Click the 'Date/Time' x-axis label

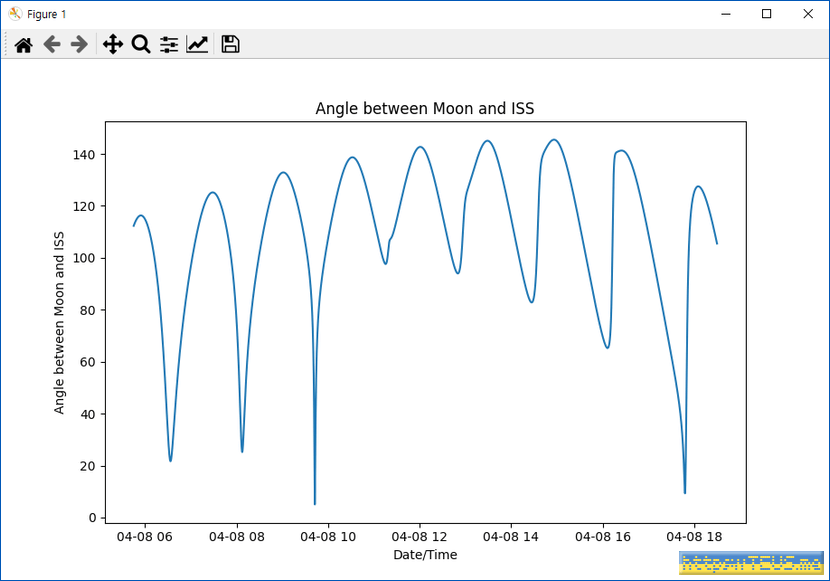[x=425, y=554]
